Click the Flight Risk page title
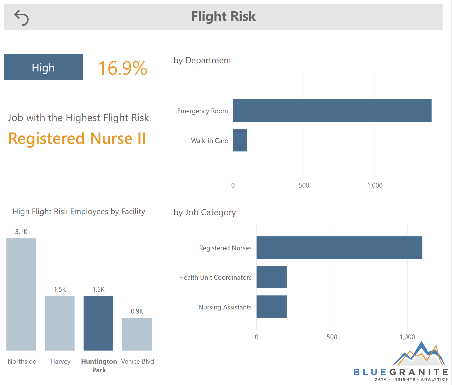The height and width of the screenshot is (385, 452). 223,16
